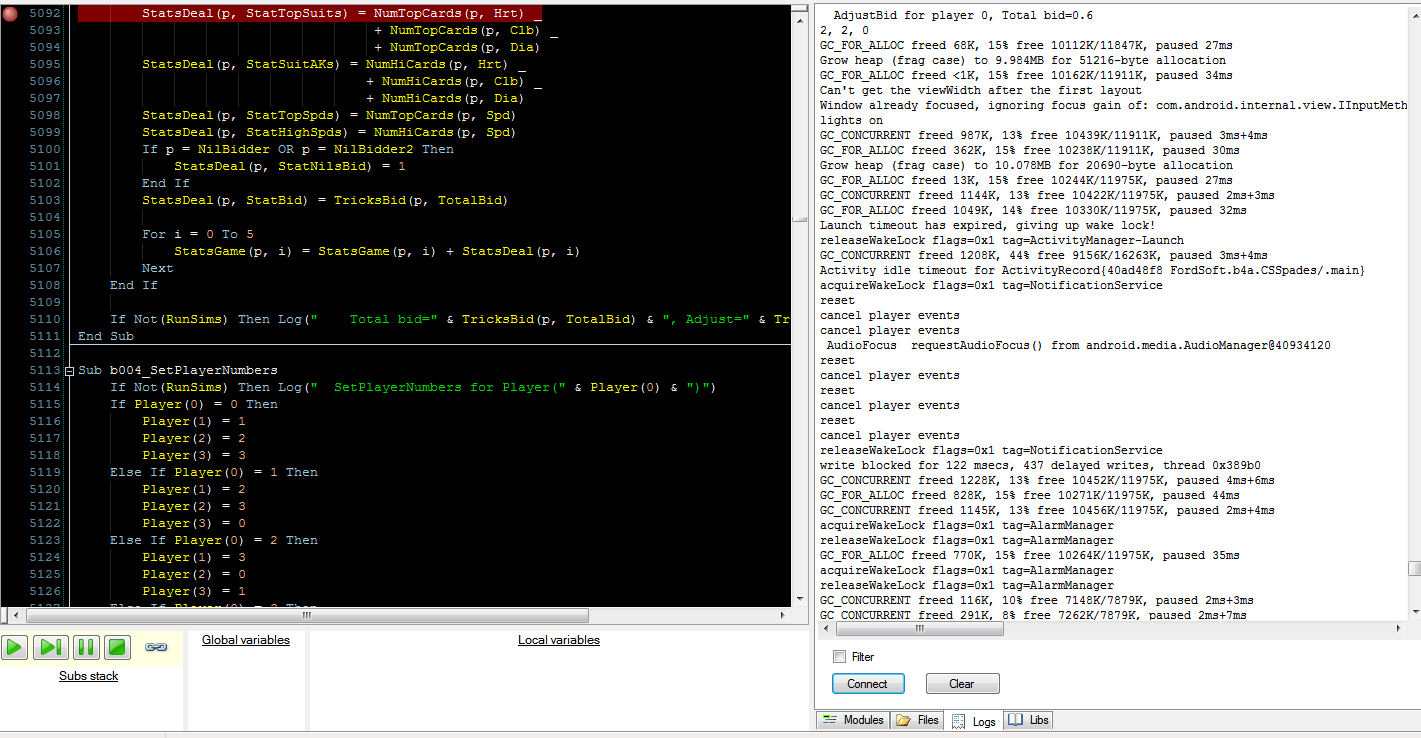Open the Libs tab
1421x738 pixels.
[1029, 720]
